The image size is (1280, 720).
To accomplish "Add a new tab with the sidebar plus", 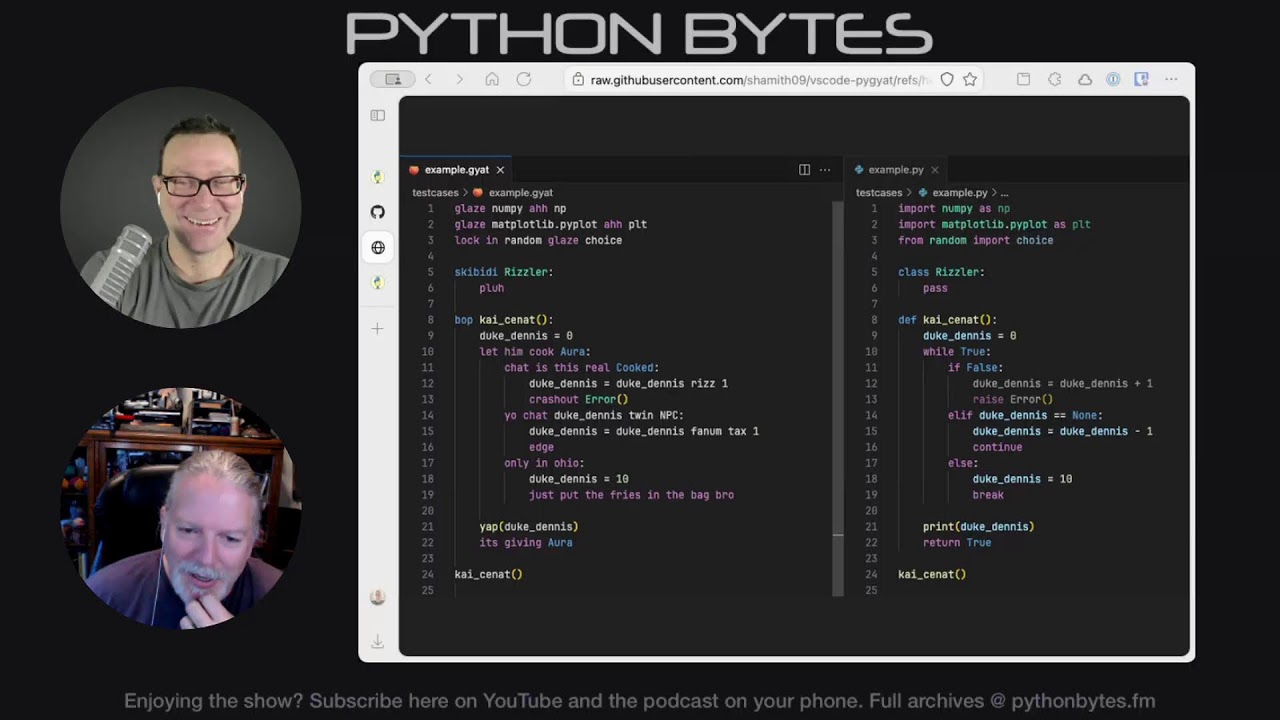I will 378,329.
